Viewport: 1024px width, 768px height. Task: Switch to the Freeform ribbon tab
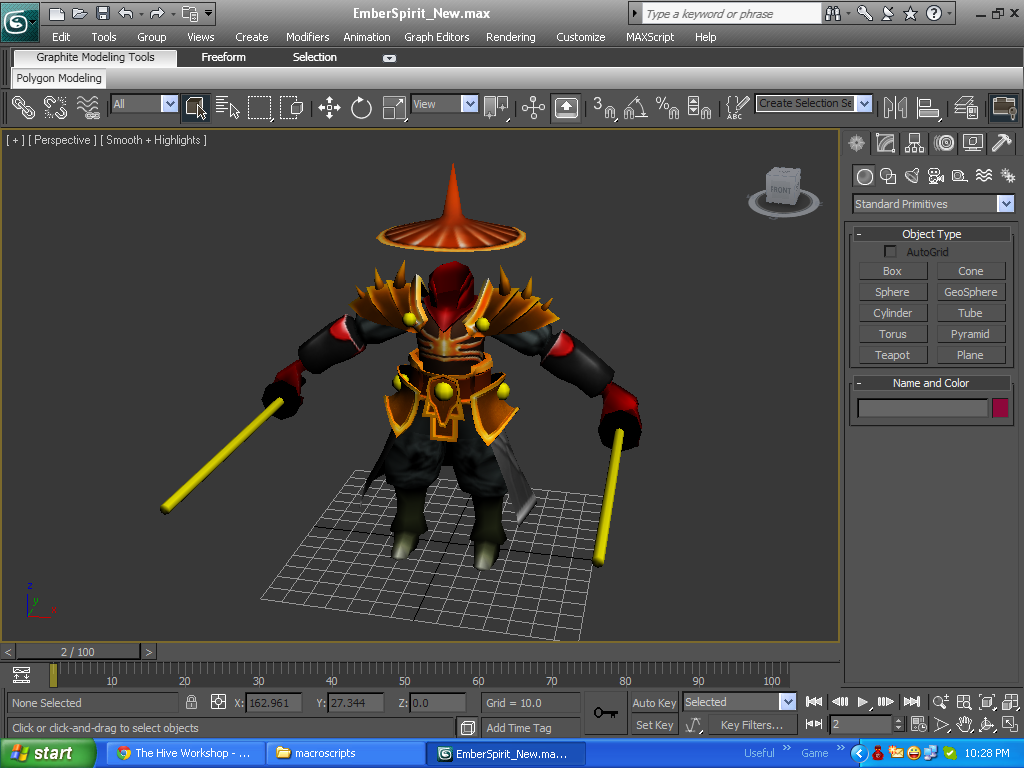point(223,57)
